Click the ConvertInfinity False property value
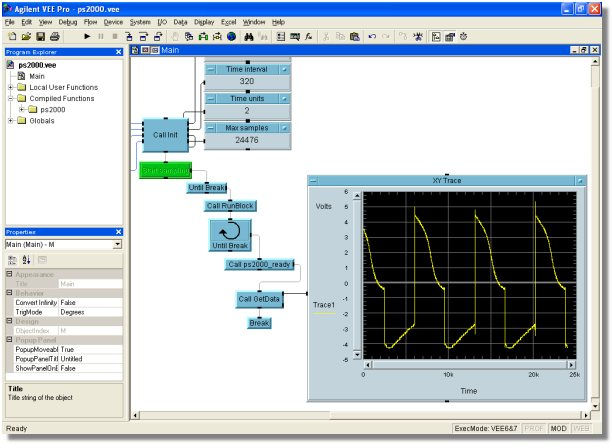This screenshot has height=448, width=612. (90, 302)
